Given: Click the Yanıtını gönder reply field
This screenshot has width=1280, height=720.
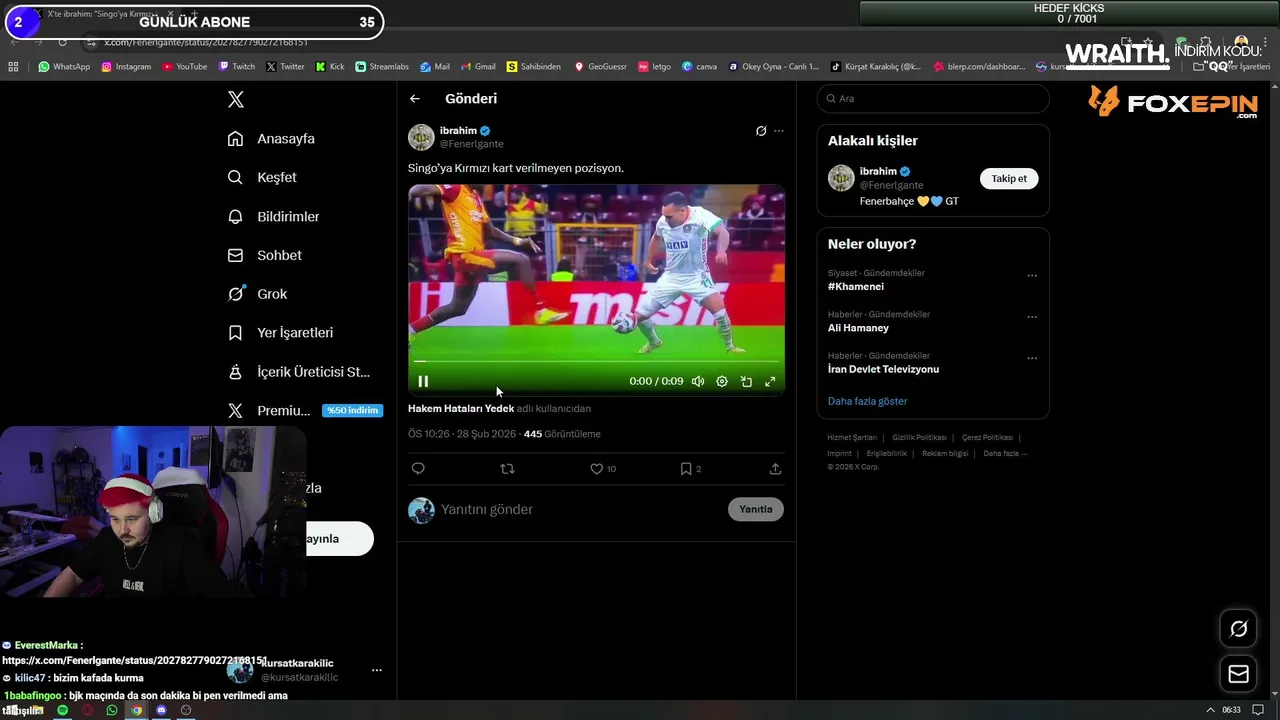Looking at the screenshot, I should (x=580, y=509).
